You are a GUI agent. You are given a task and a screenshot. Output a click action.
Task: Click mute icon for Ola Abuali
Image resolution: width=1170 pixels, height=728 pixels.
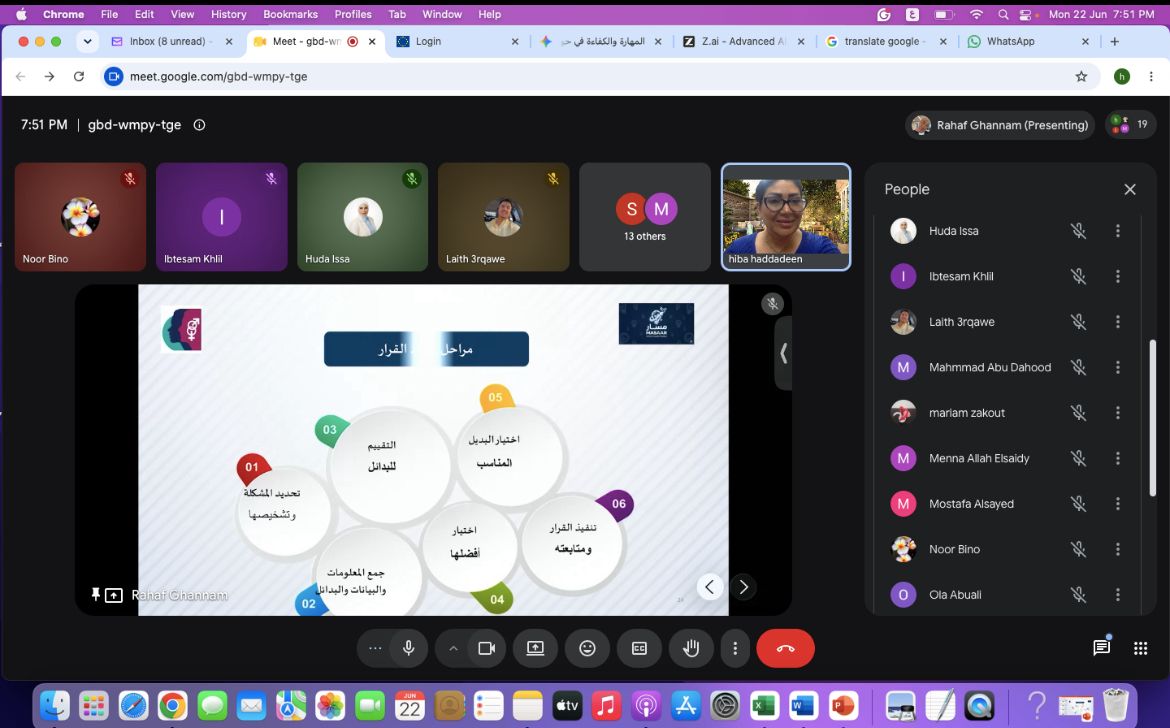[x=1078, y=594]
